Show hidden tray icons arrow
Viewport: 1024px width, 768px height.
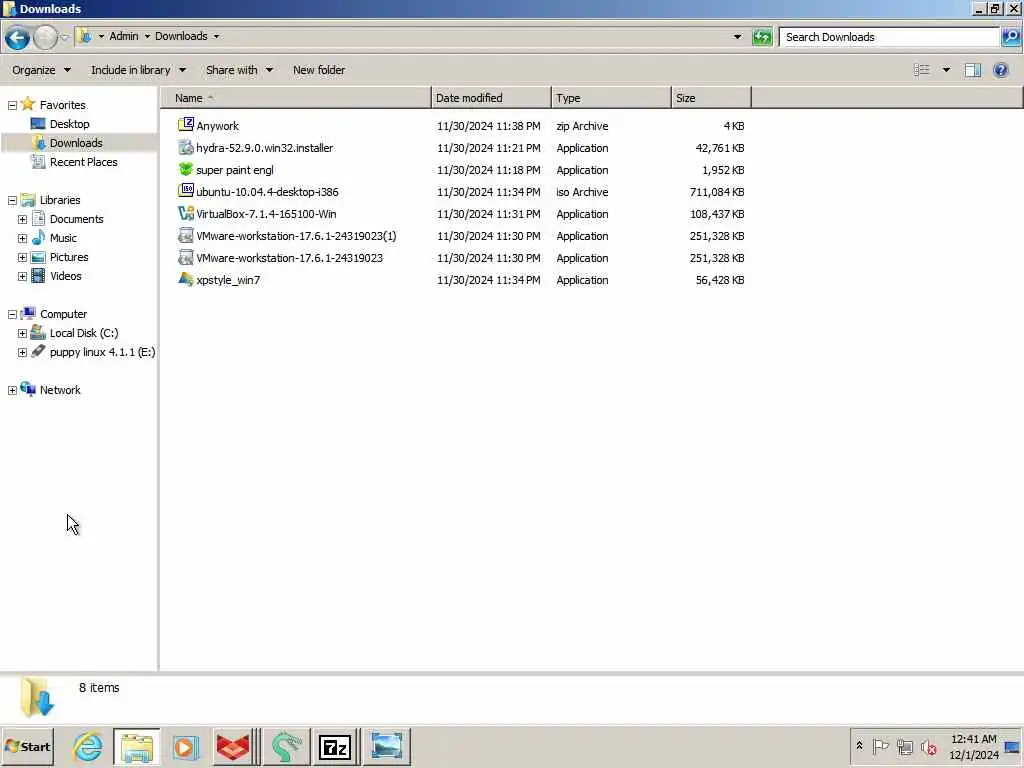point(859,746)
